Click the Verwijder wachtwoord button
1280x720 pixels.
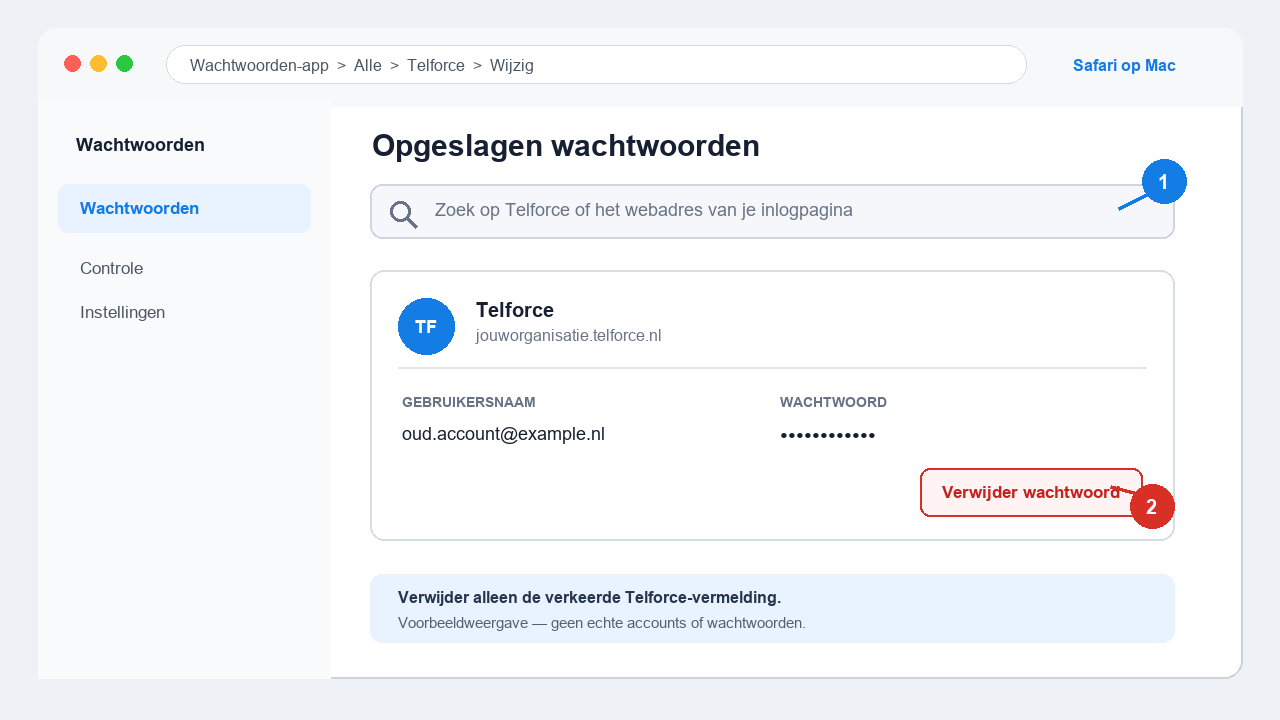(1031, 492)
